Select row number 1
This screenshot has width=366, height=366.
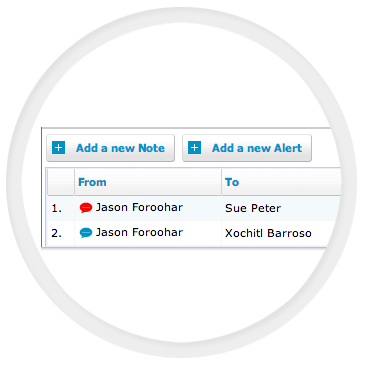click(x=57, y=209)
